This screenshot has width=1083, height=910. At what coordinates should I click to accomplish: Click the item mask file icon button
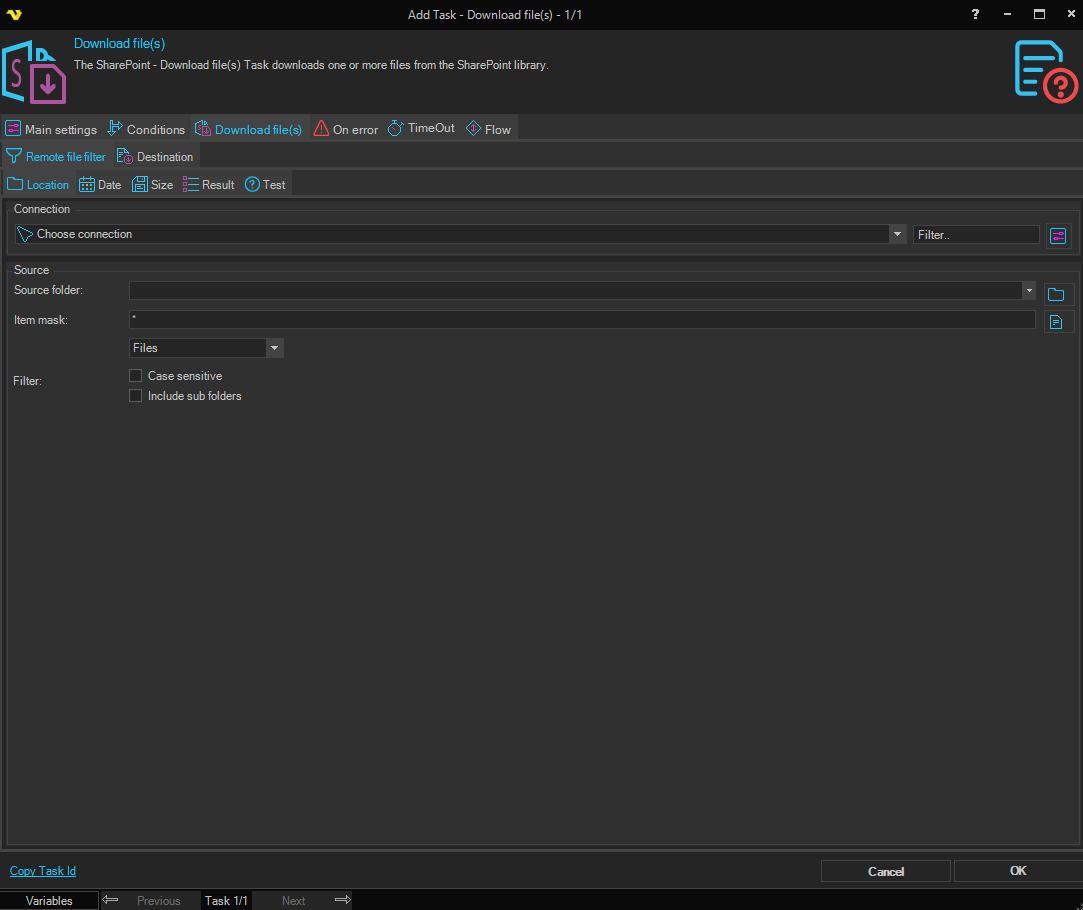(x=1058, y=322)
